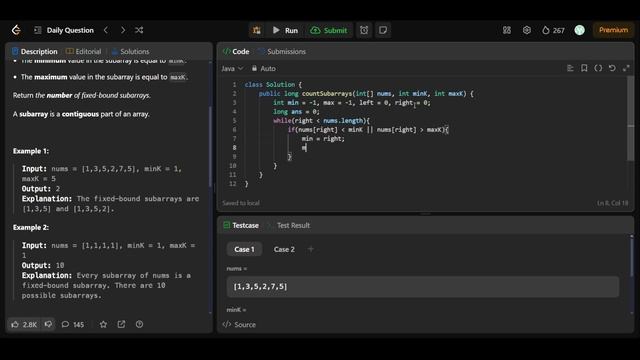This screenshot has height=360, width=640.
Task: Click the 'Example 1:' heading
Action: [x=31, y=151]
